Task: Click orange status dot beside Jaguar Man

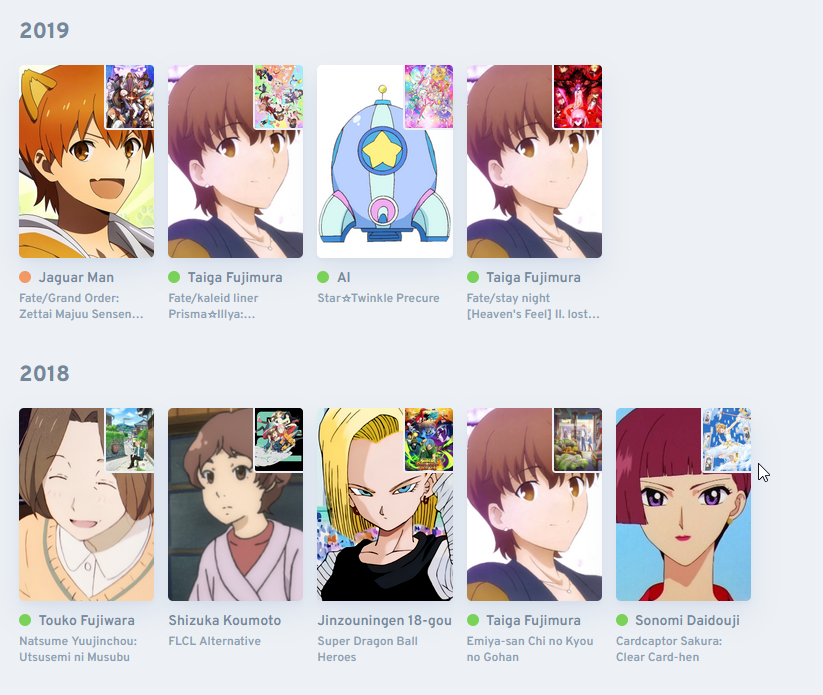Action: click(25, 277)
